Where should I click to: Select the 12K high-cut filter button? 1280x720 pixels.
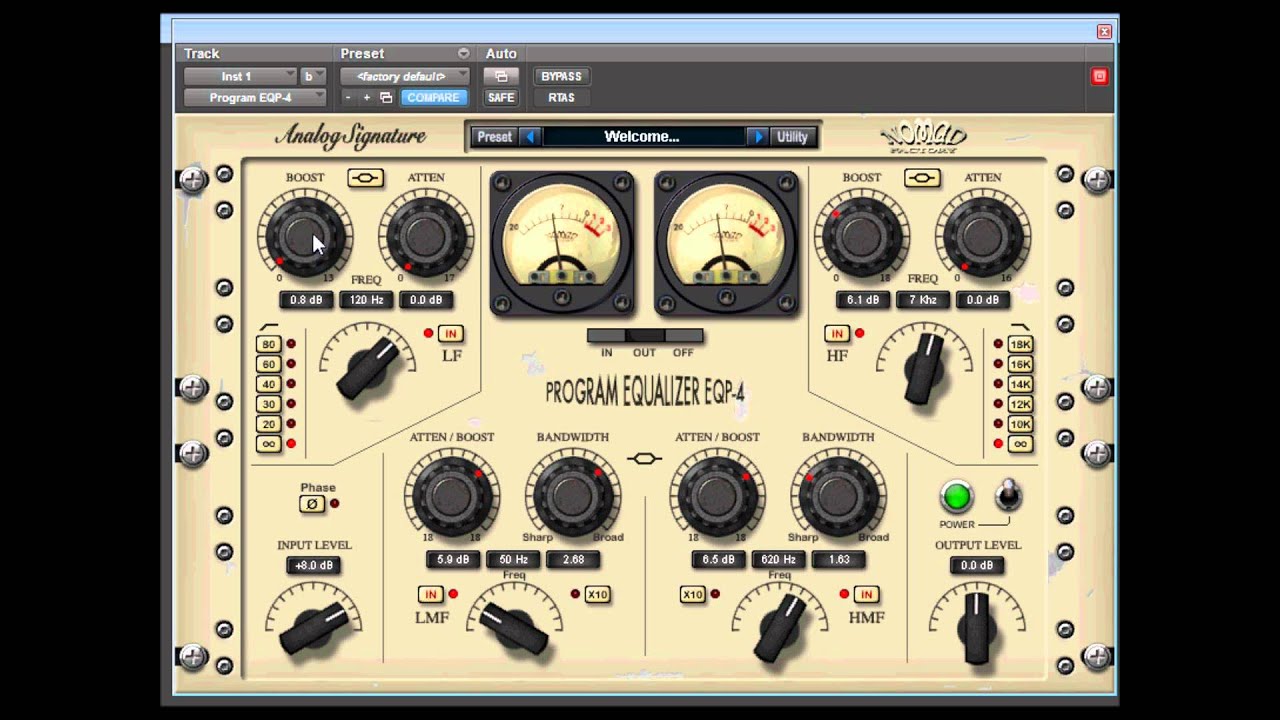(x=1020, y=404)
